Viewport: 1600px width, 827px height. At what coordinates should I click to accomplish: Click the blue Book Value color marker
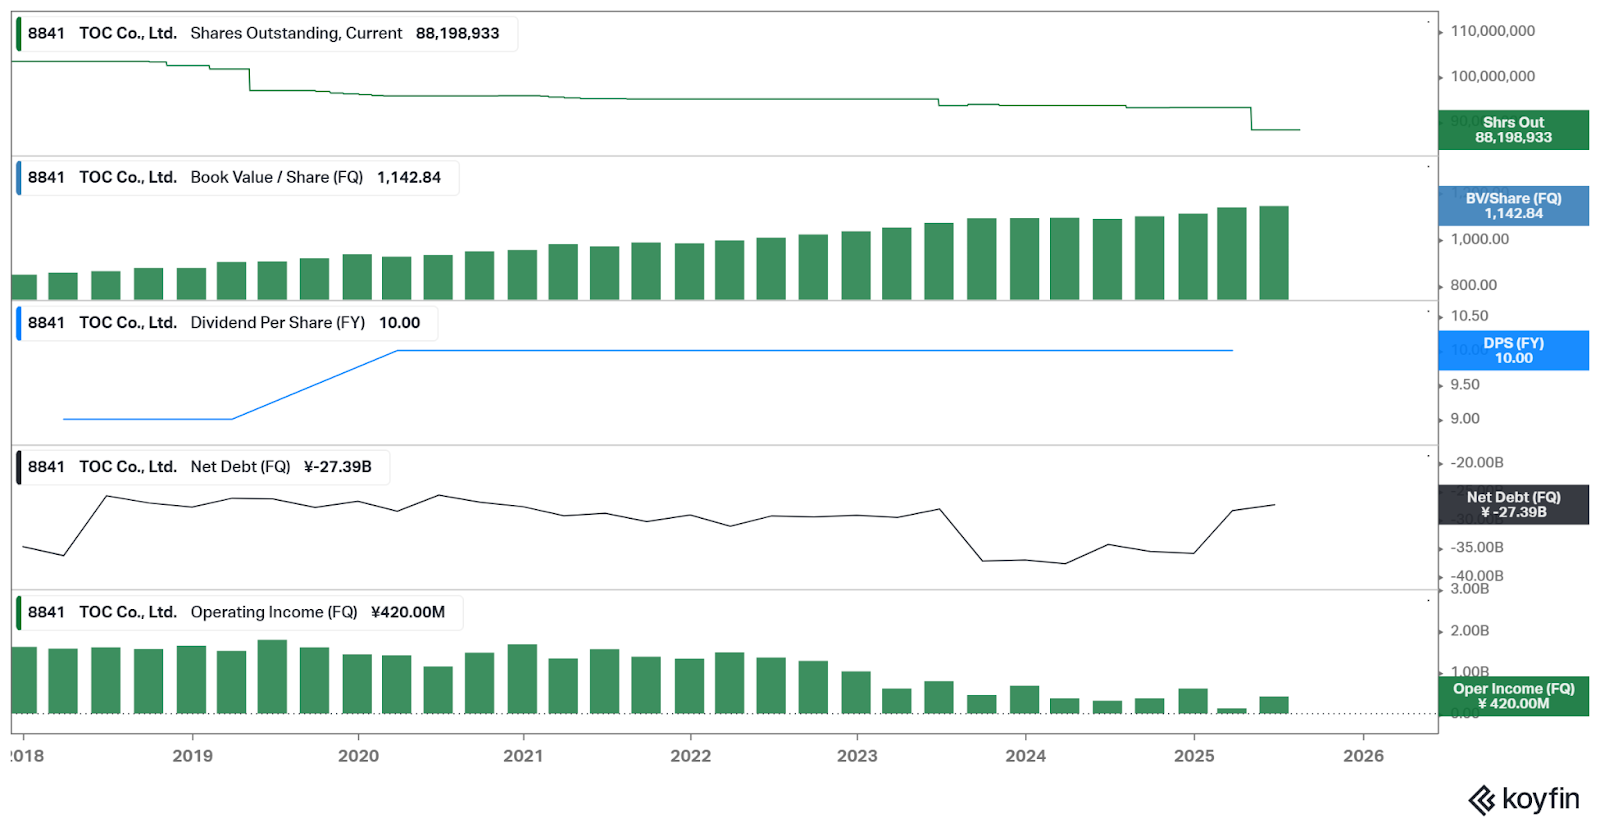(x=19, y=177)
